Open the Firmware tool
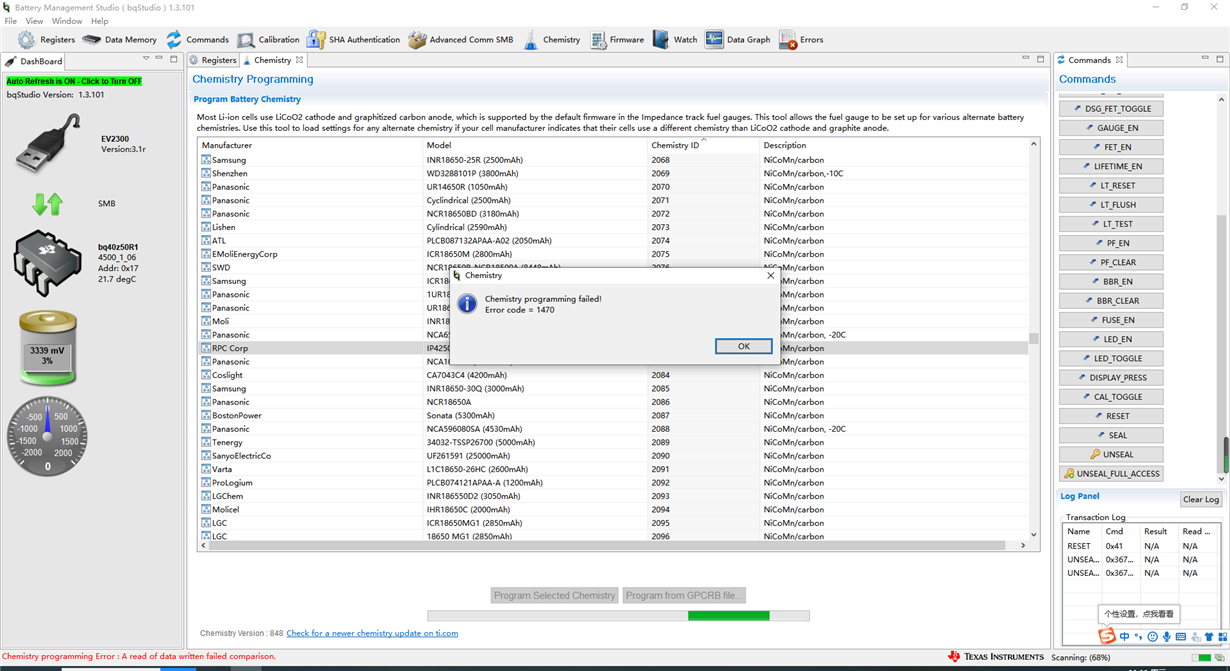1230x671 pixels. pyautogui.click(x=617, y=40)
